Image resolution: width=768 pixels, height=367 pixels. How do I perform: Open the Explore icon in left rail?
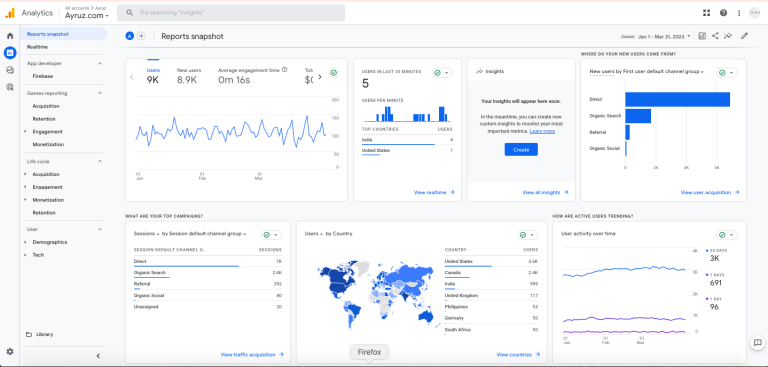10,70
